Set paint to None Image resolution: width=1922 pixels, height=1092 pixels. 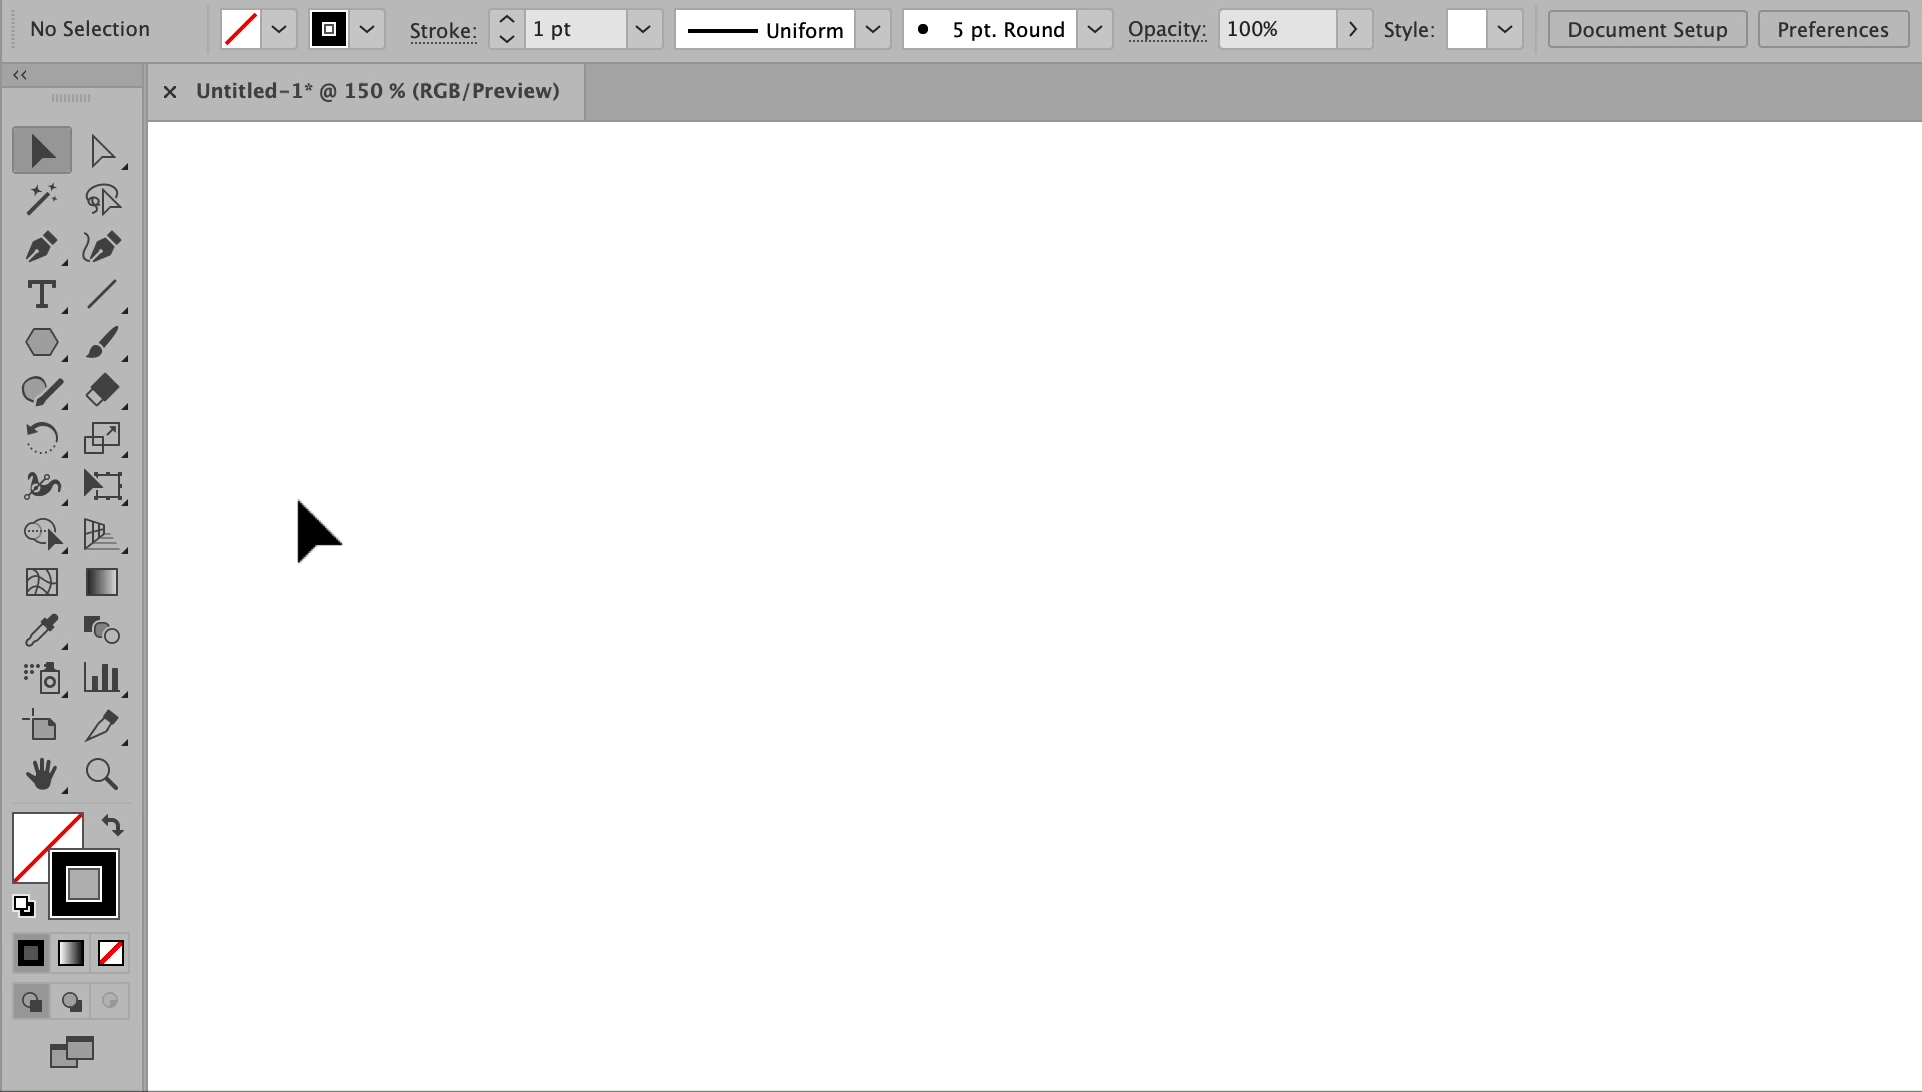(111, 953)
